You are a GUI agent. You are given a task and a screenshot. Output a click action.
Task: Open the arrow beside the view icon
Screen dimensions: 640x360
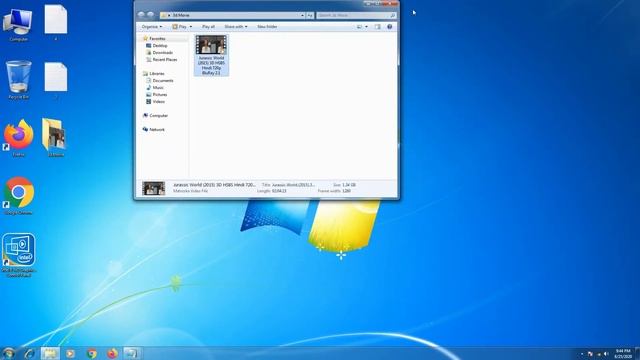pyautogui.click(x=366, y=27)
